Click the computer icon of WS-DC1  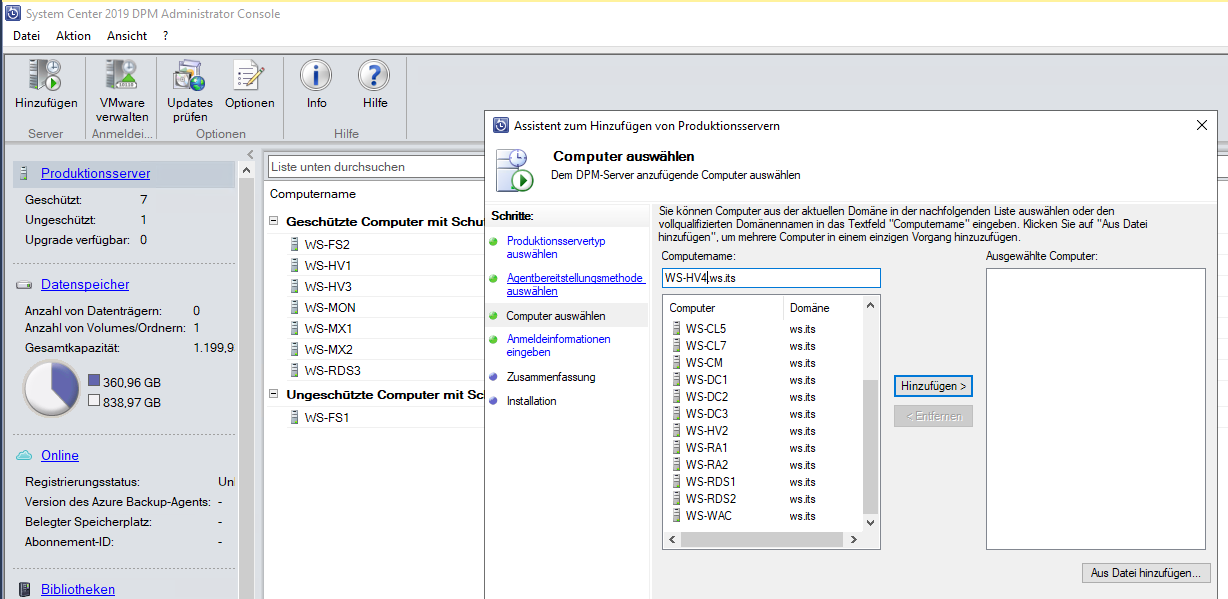pos(676,379)
